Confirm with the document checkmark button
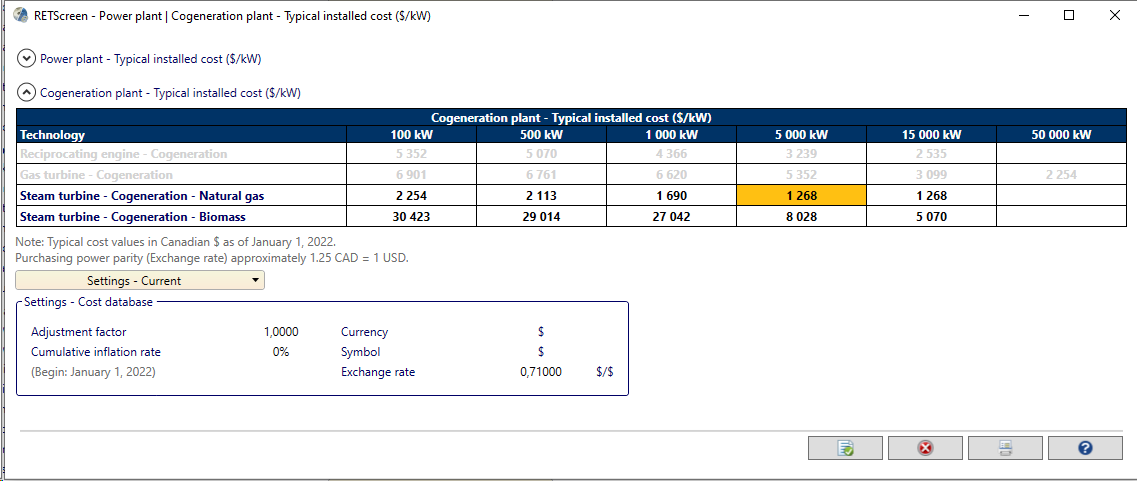 click(845, 448)
